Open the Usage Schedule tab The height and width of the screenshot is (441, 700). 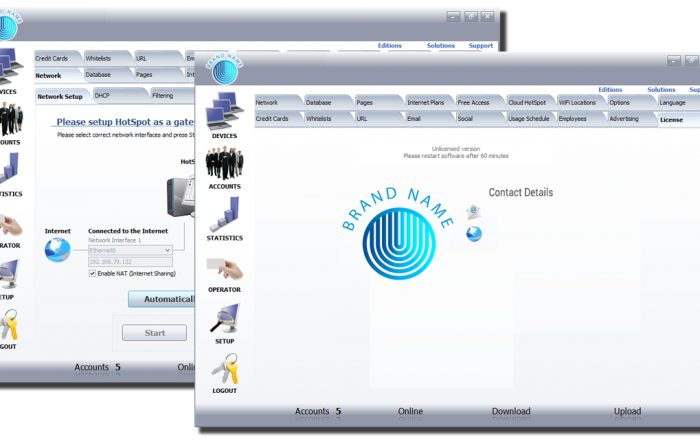tap(528, 118)
